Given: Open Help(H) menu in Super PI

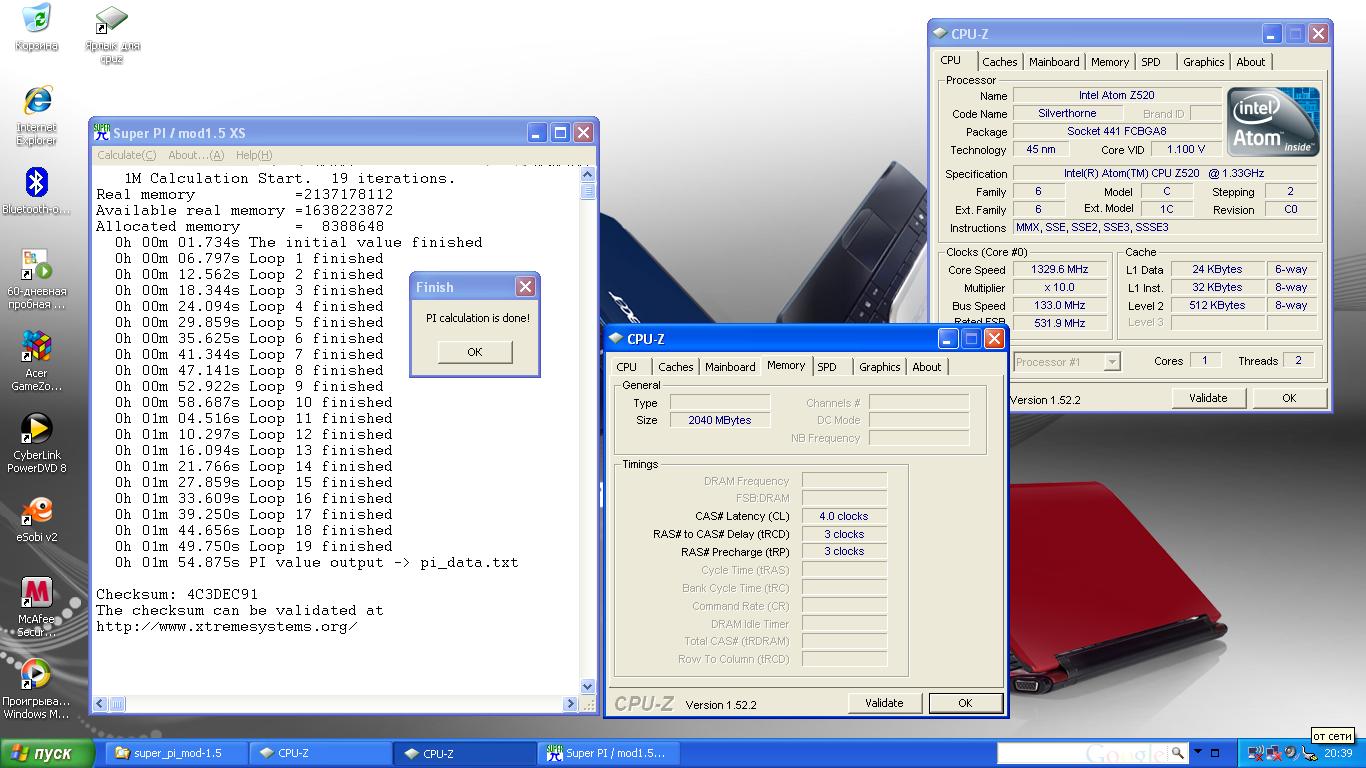Looking at the screenshot, I should point(254,155).
